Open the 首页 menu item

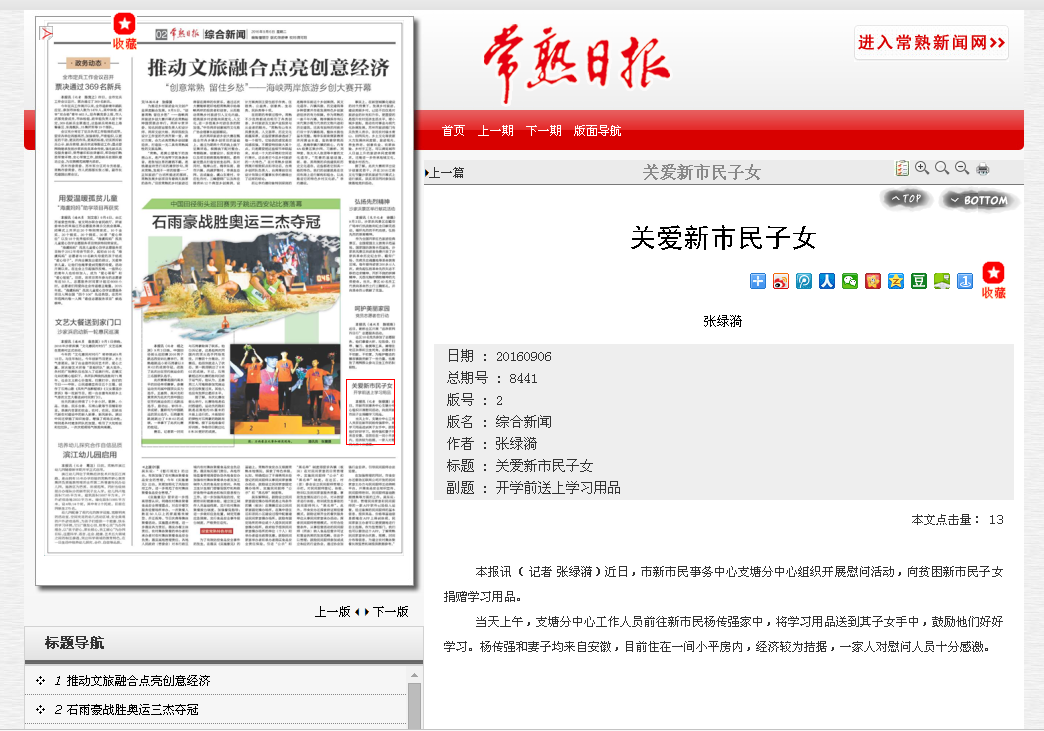453,131
